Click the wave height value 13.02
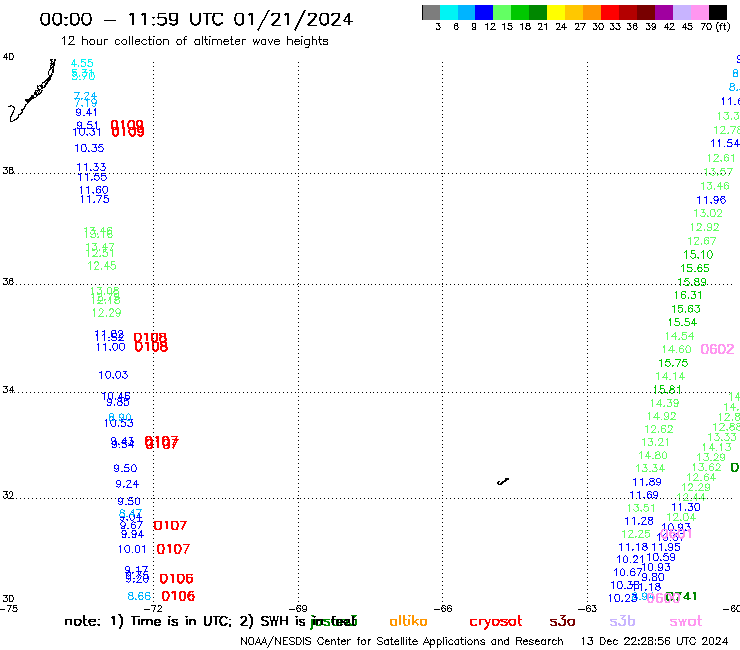This screenshot has height=650, width=740. 708,213
